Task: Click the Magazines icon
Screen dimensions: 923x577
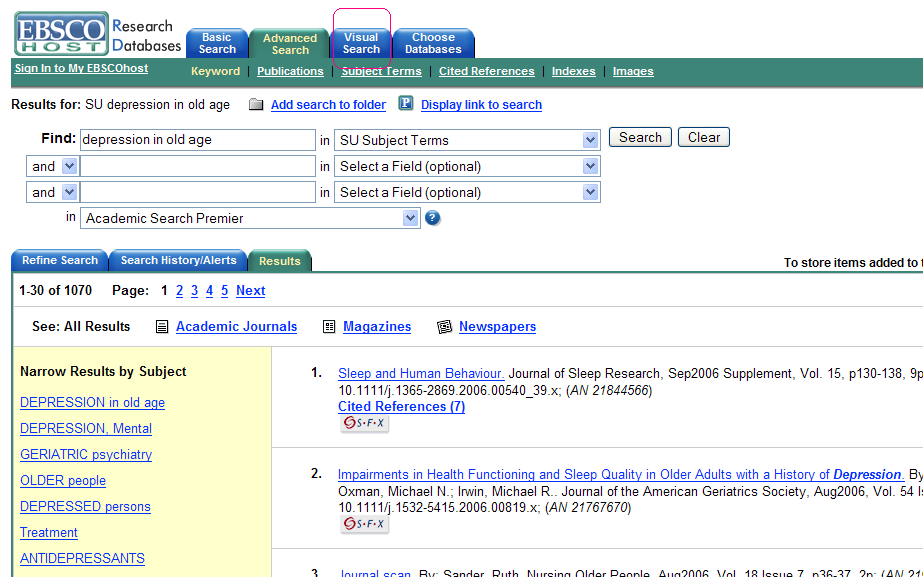Action: [x=329, y=327]
